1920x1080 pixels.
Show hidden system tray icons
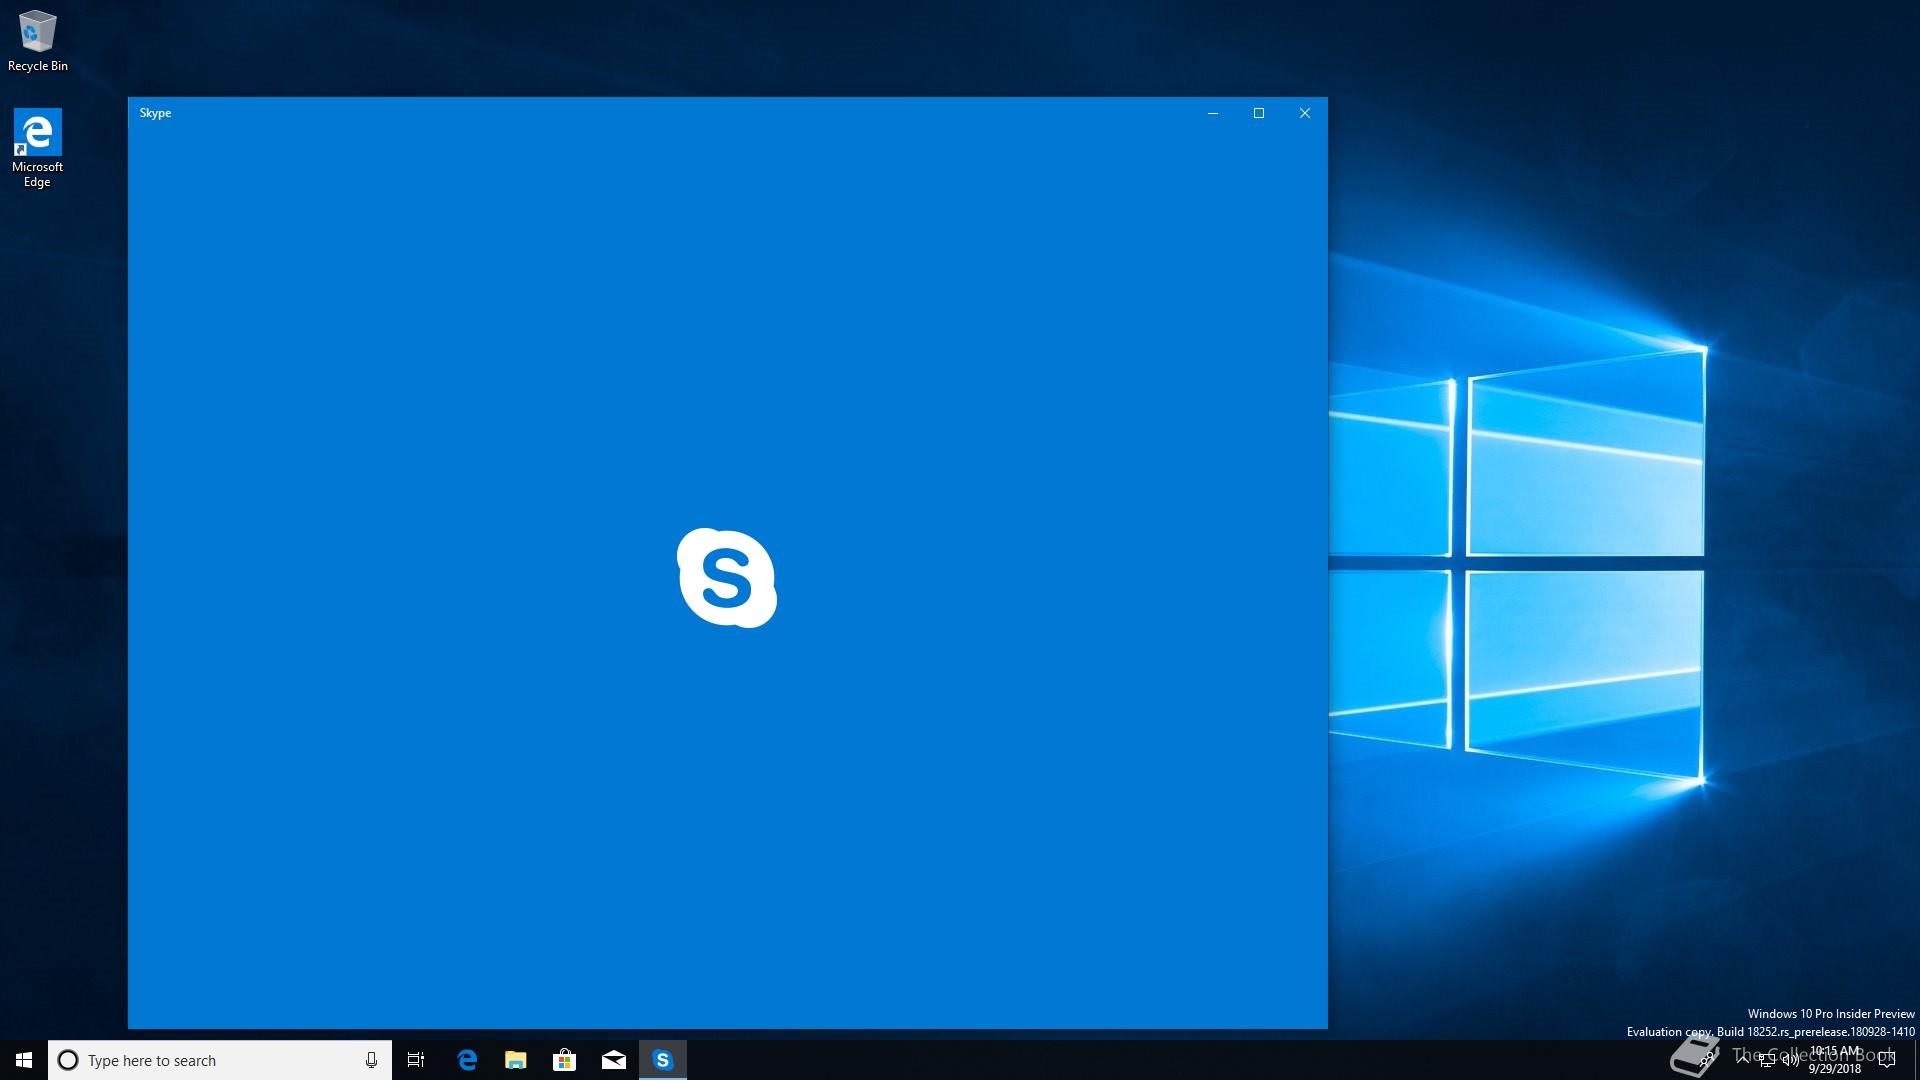[1743, 1059]
